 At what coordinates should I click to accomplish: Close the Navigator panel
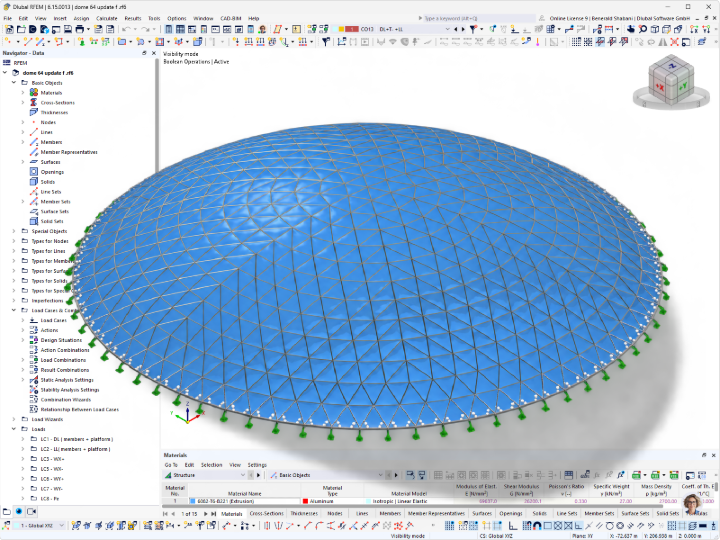click(153, 53)
